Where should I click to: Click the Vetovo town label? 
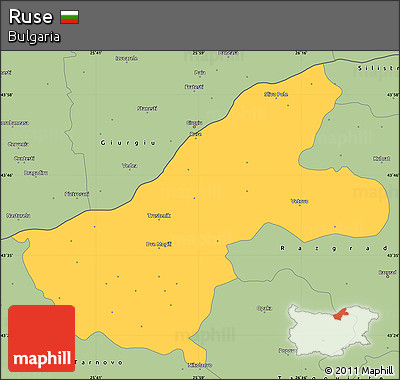pyautogui.click(x=299, y=201)
